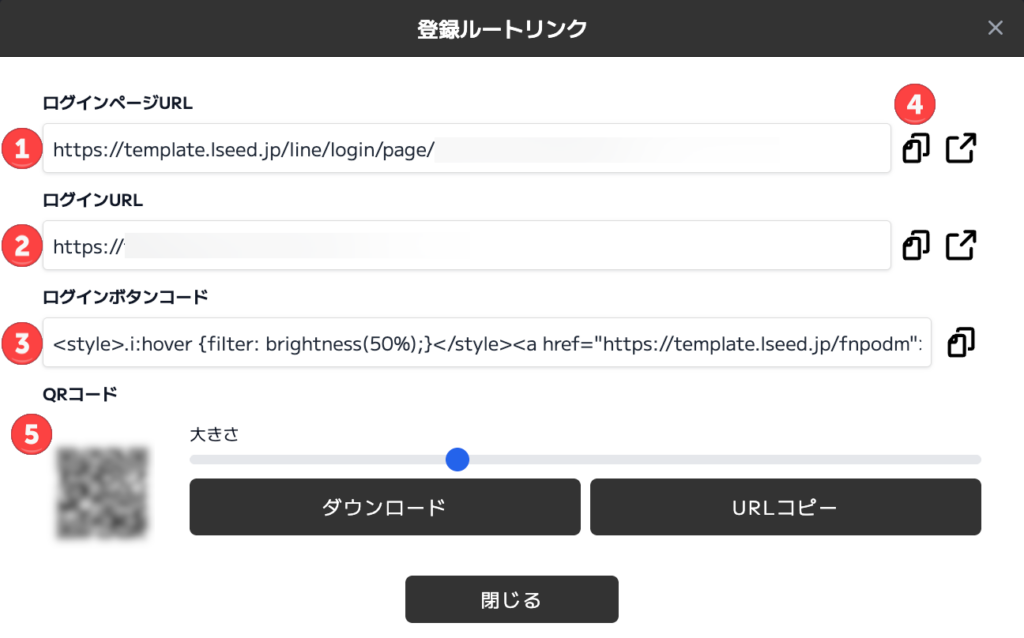Click the red number 2 badge

tap(21, 246)
